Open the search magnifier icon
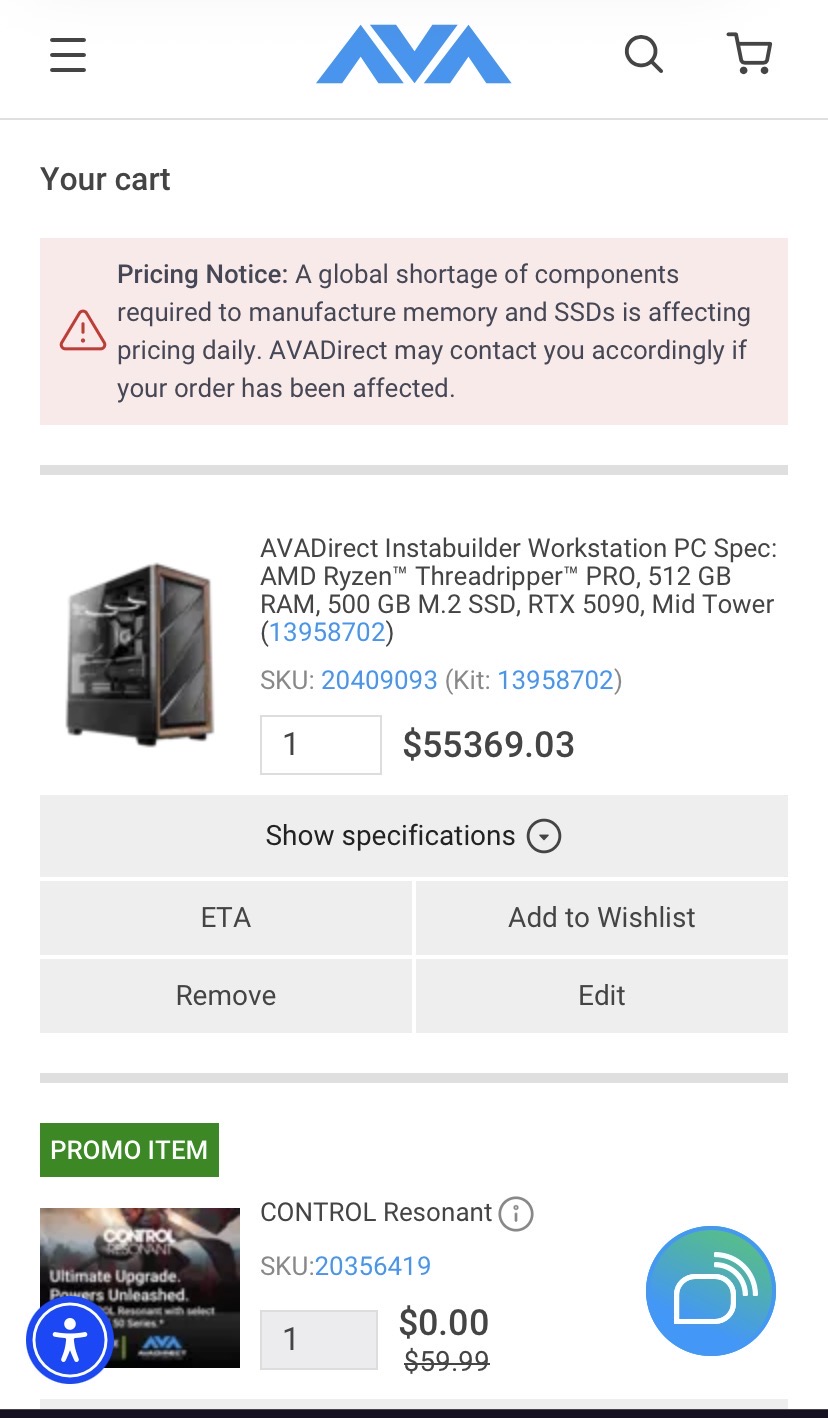Image resolution: width=828 pixels, height=1418 pixels. (644, 54)
